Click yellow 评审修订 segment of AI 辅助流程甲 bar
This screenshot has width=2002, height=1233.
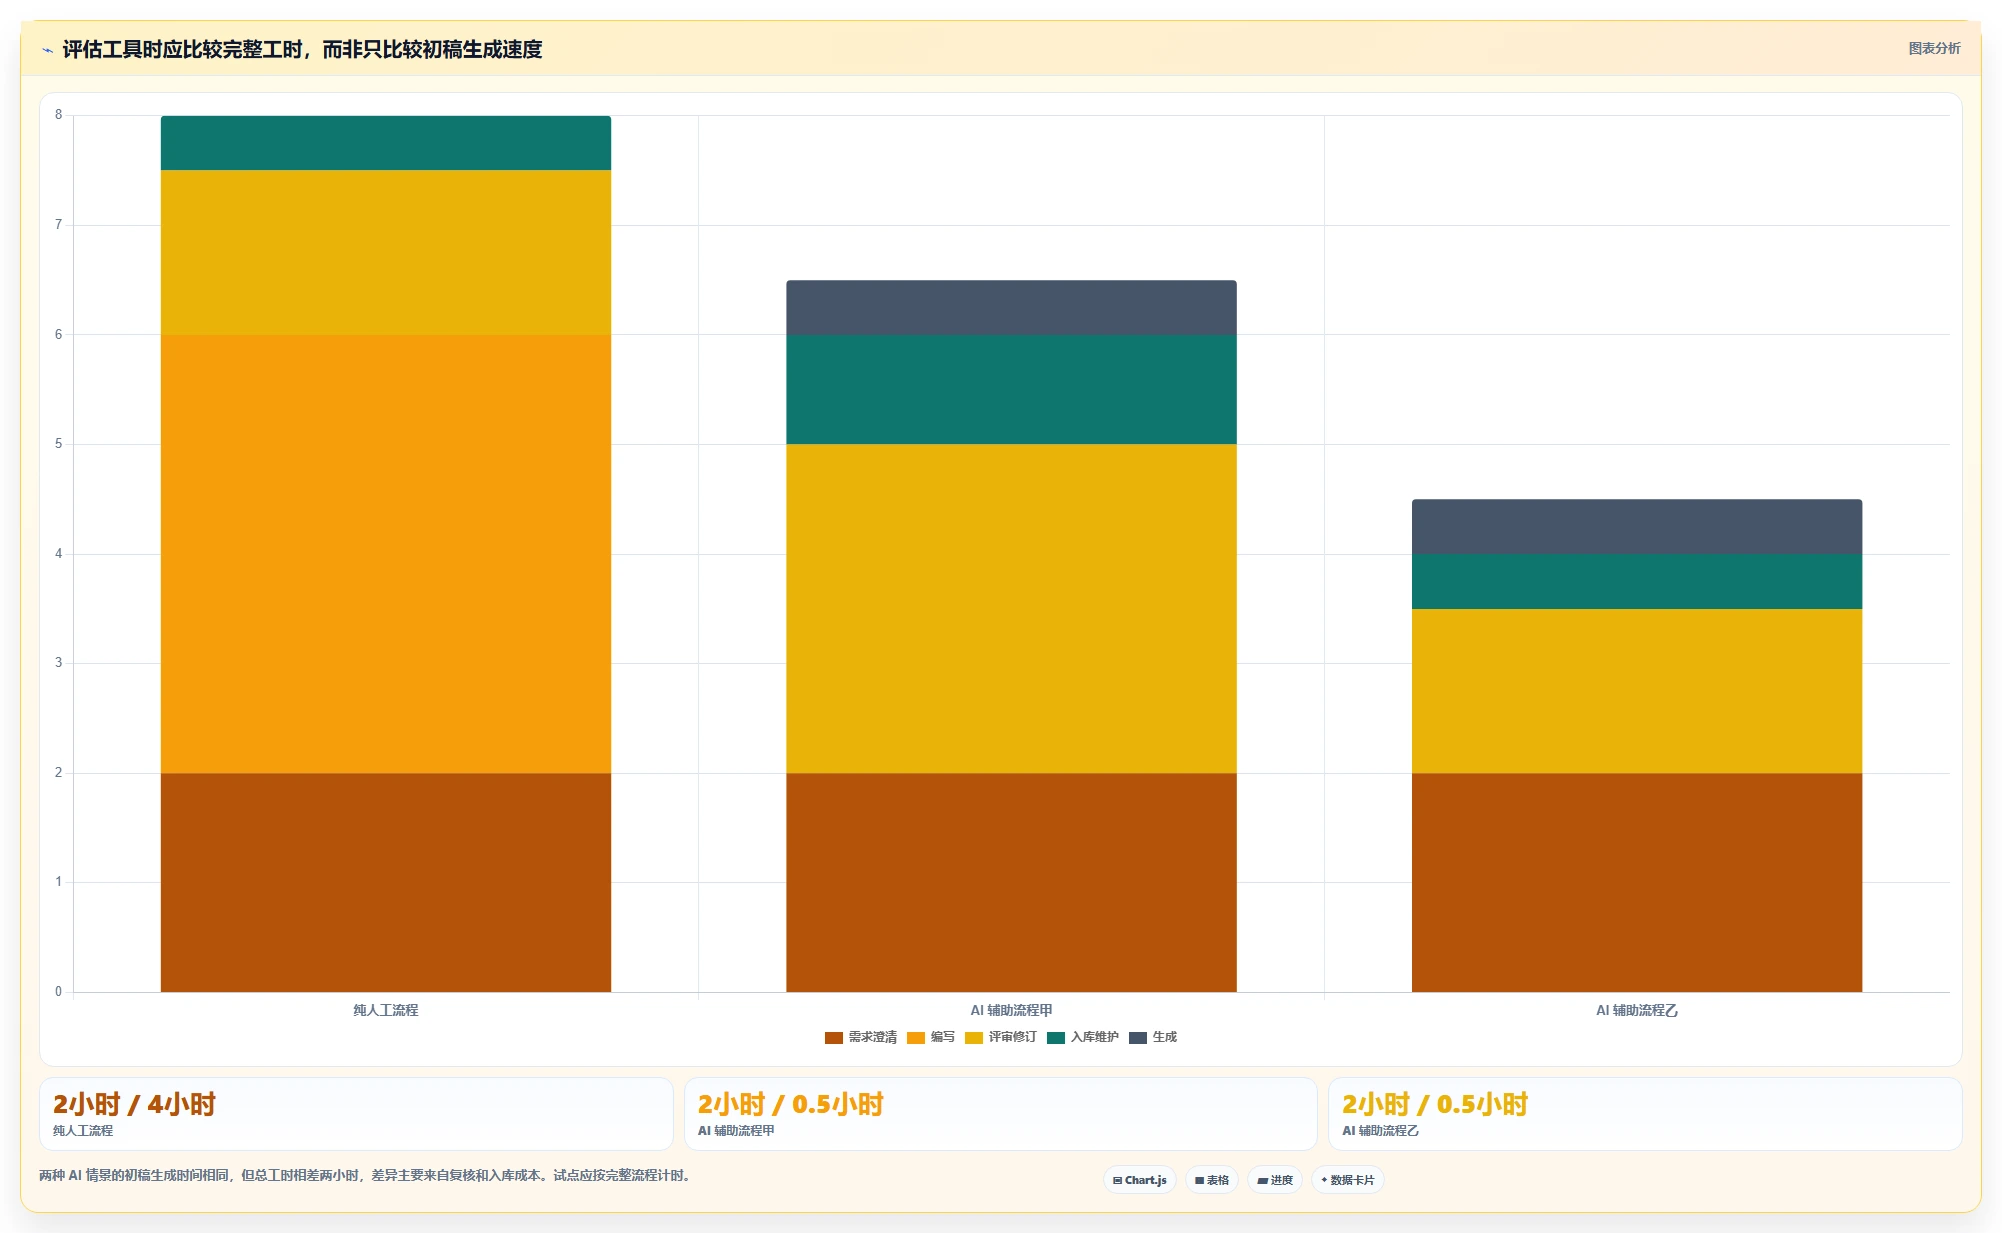point(1011,608)
